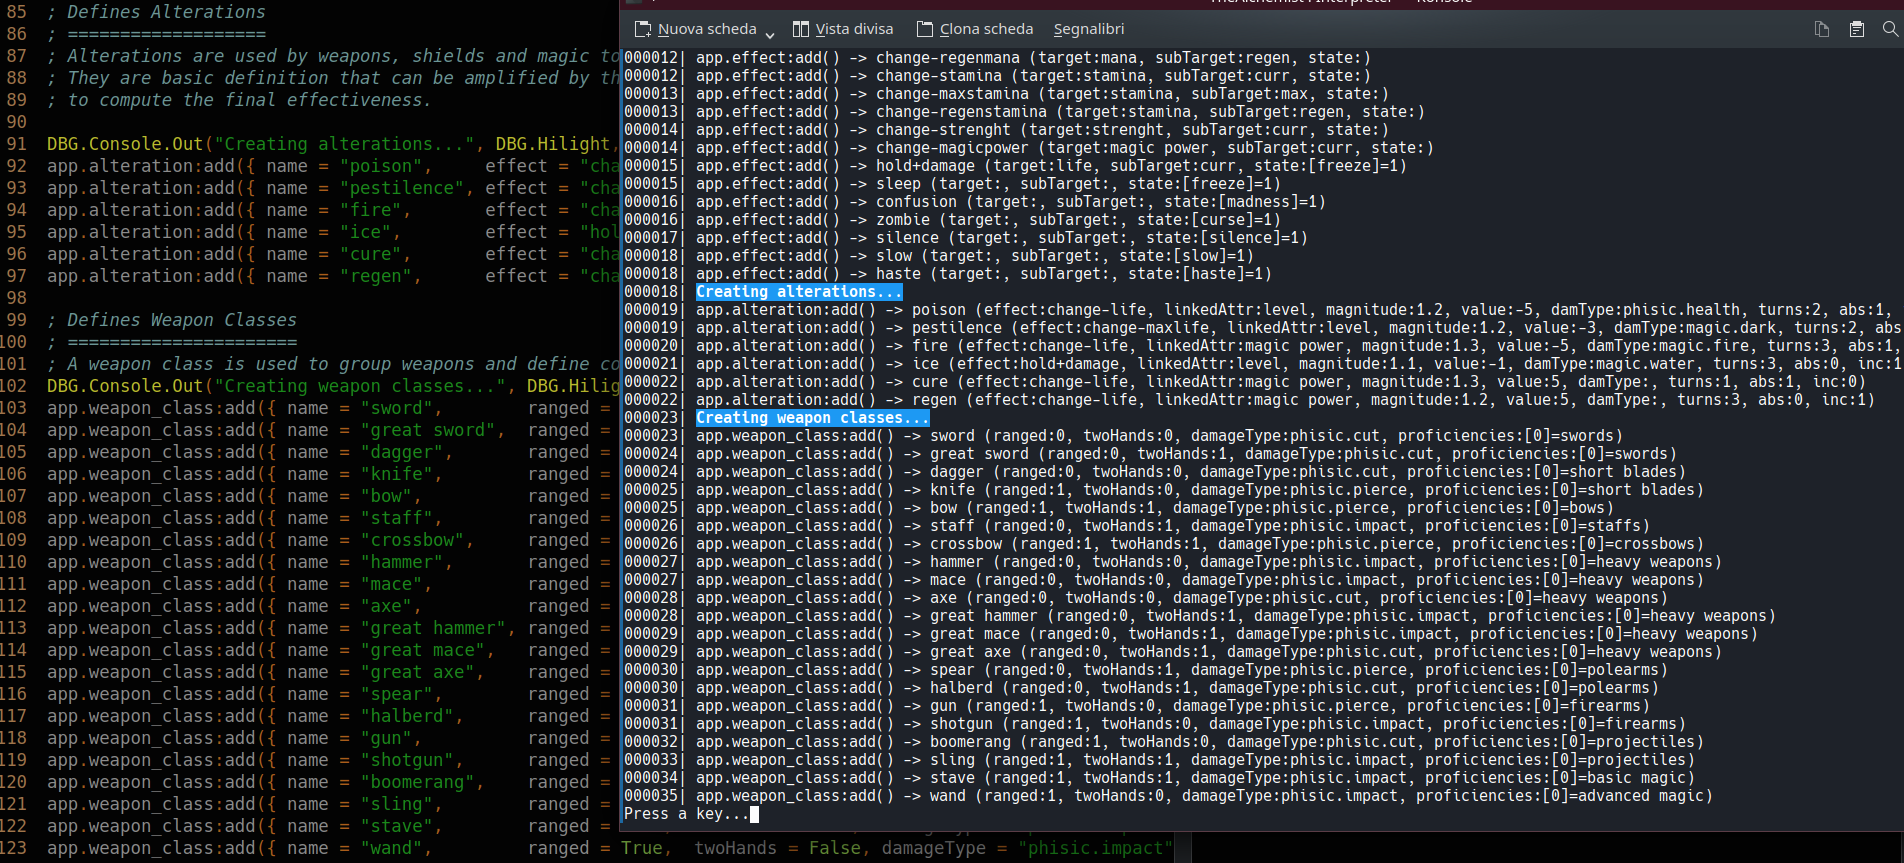This screenshot has width=1904, height=863.
Task: Click the "great sword" string in code editor
Action: coord(428,430)
